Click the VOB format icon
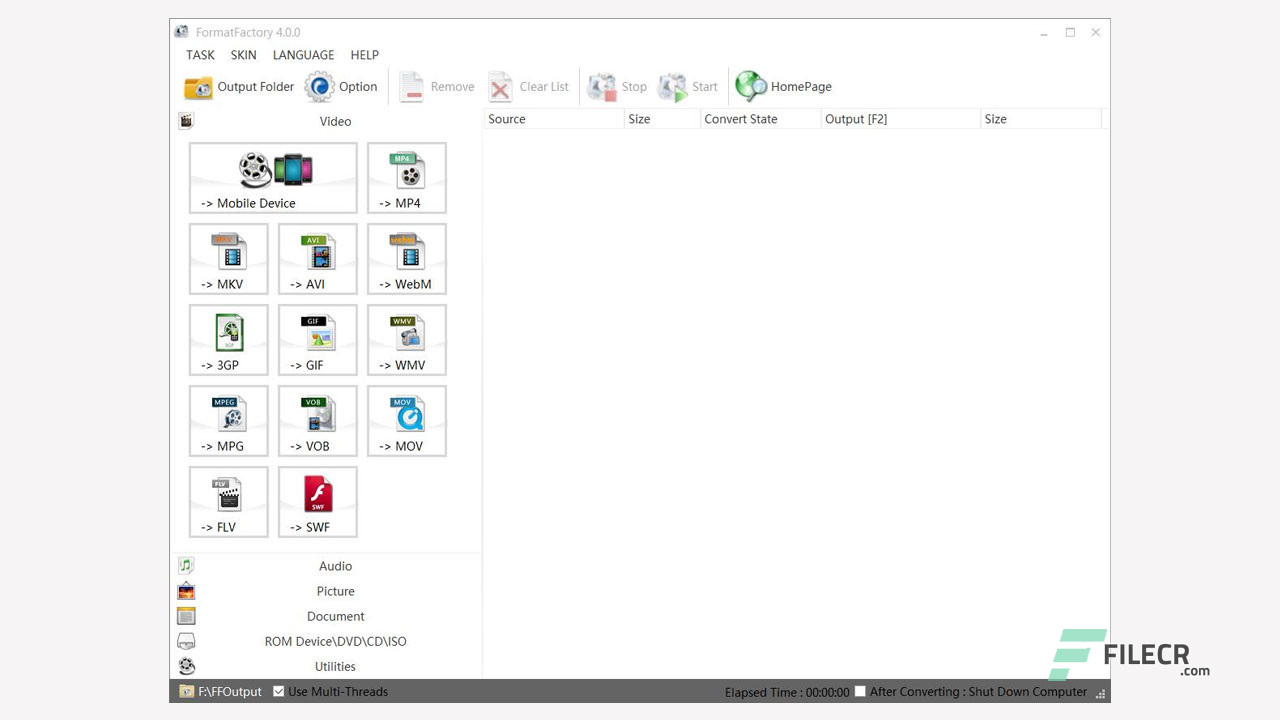1280x720 pixels. click(318, 421)
